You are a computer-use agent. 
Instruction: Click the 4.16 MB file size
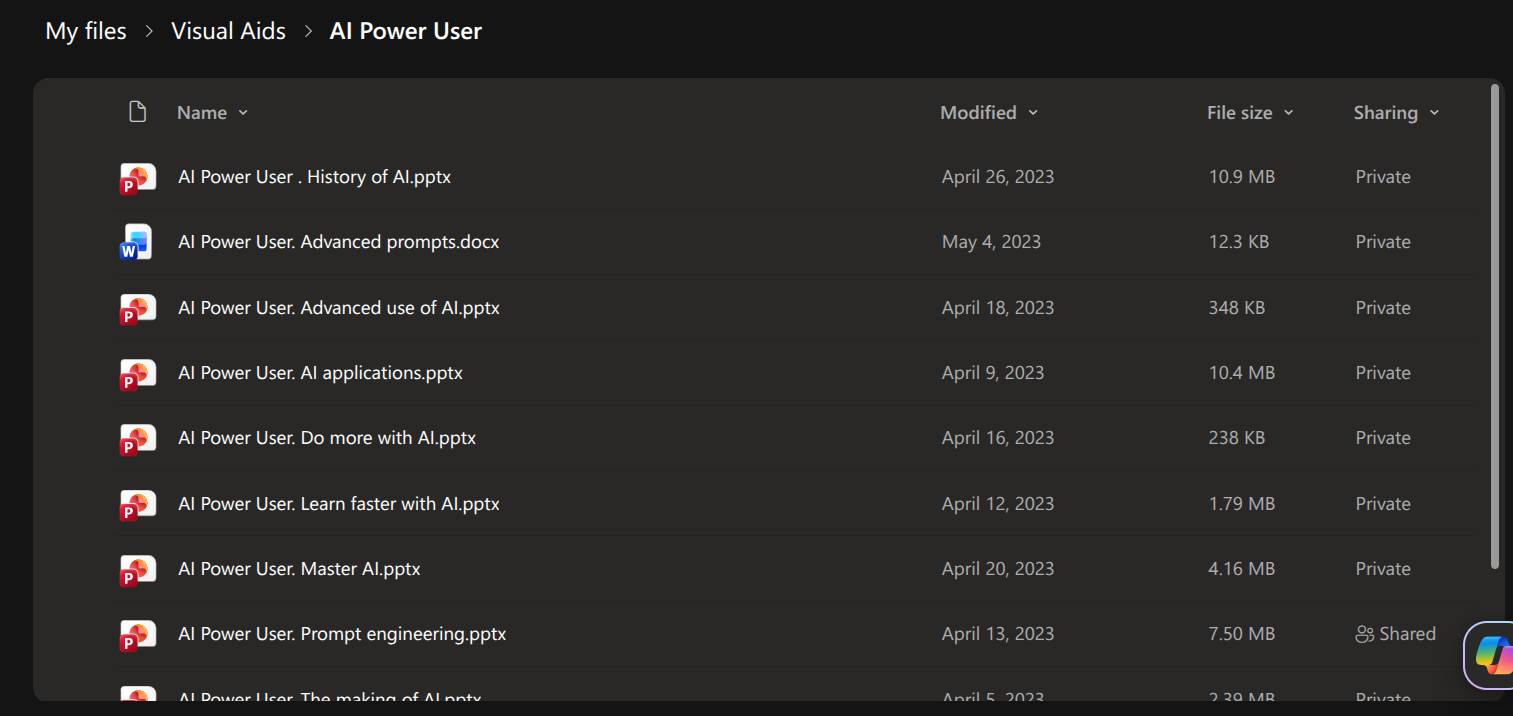1242,569
